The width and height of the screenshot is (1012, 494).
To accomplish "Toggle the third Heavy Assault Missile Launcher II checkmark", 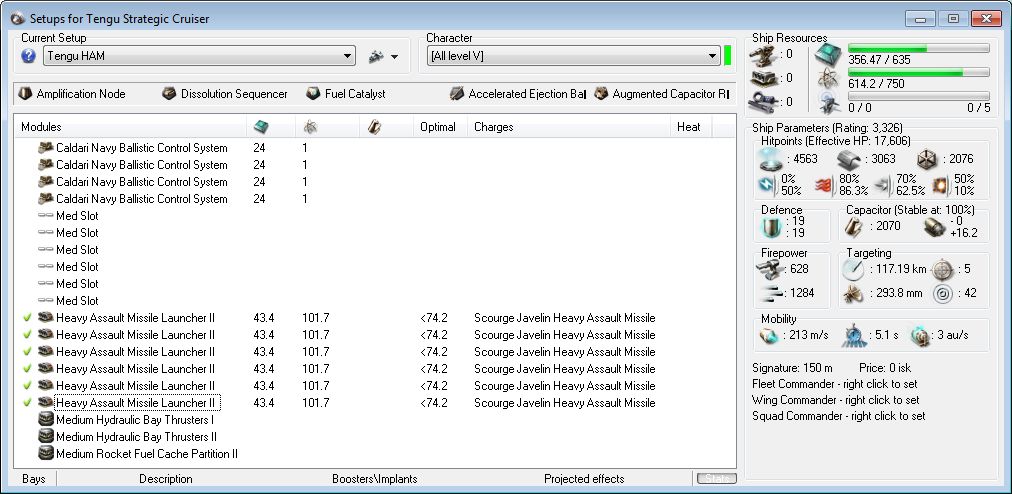I will coord(27,352).
